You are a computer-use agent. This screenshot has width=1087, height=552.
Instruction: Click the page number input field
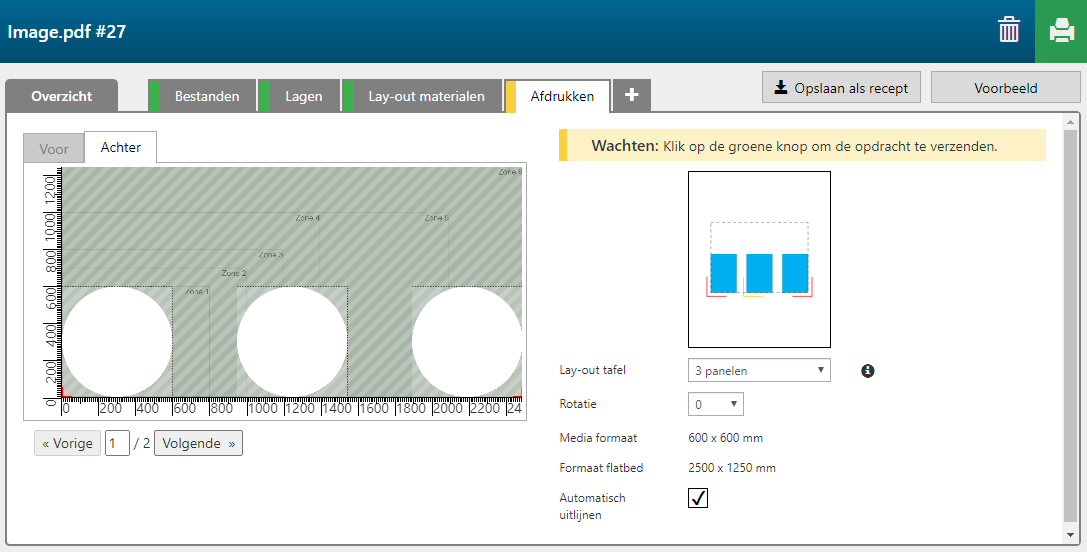117,443
